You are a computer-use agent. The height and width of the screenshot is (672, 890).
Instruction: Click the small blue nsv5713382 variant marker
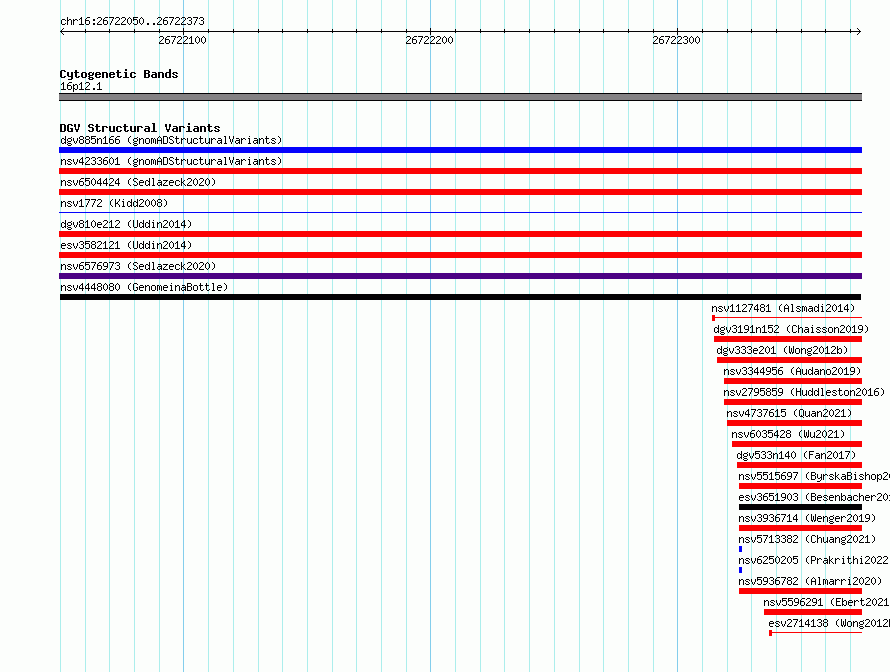(740, 549)
